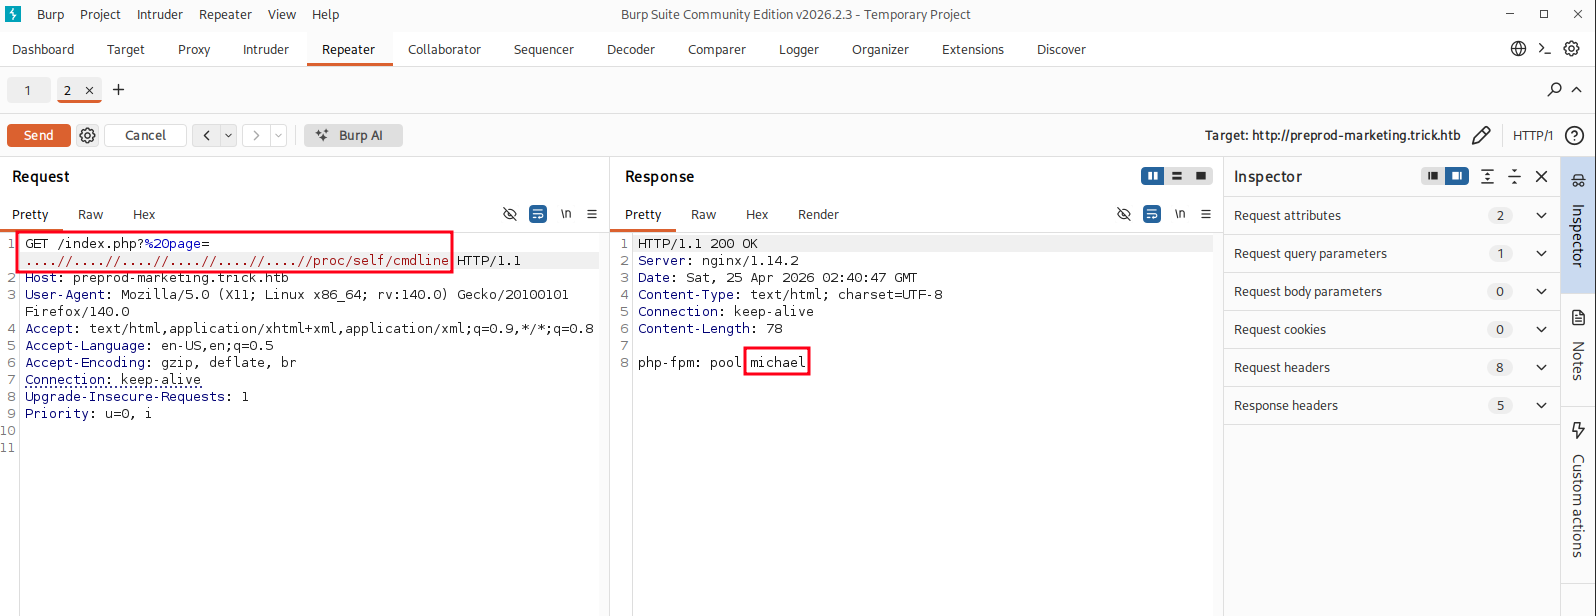Open the Help menu
The image size is (1596, 616).
pyautogui.click(x=325, y=14)
